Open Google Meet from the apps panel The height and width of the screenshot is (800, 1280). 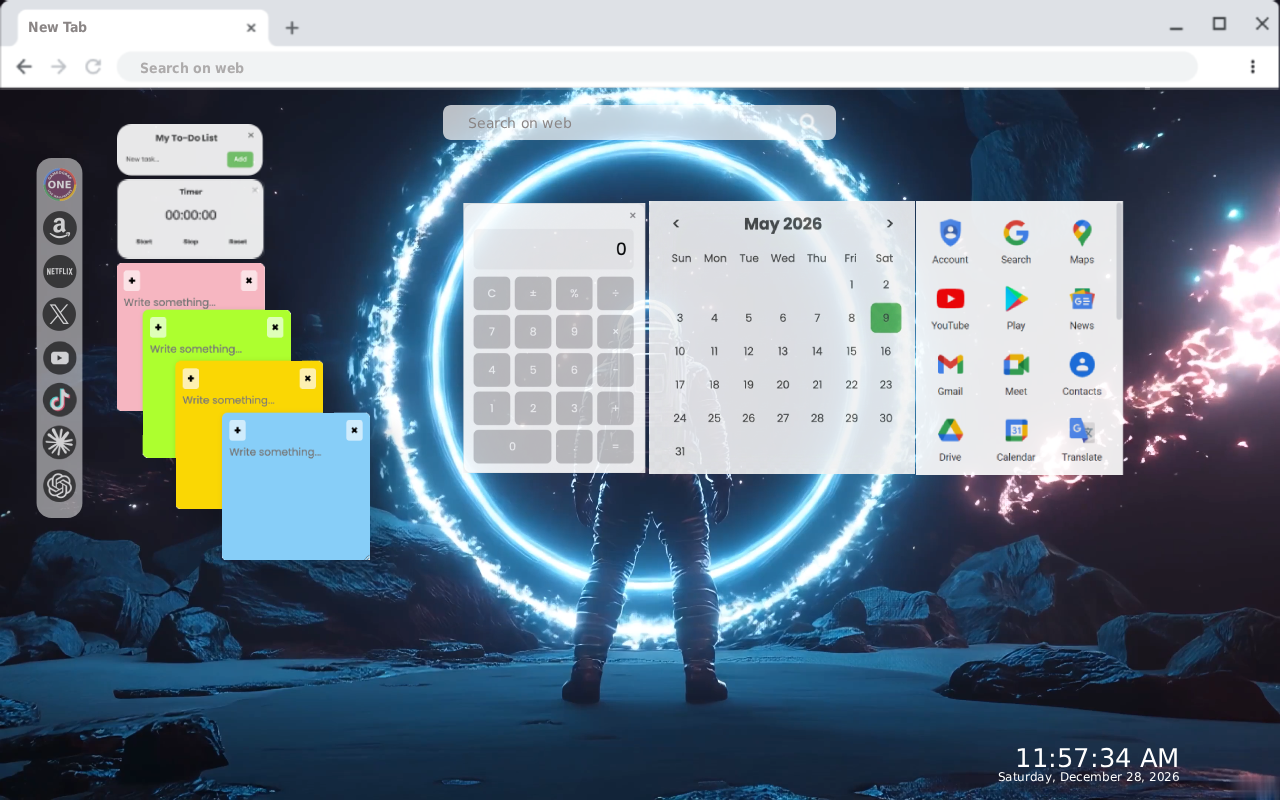pyautogui.click(x=1016, y=374)
